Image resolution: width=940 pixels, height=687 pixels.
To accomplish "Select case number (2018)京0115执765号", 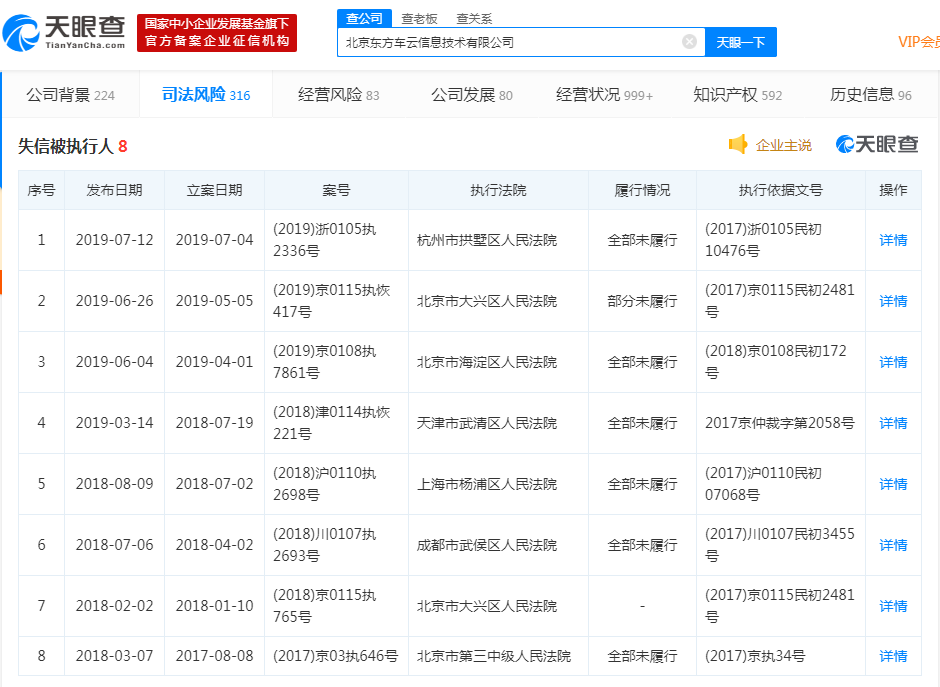I will pos(324,606).
